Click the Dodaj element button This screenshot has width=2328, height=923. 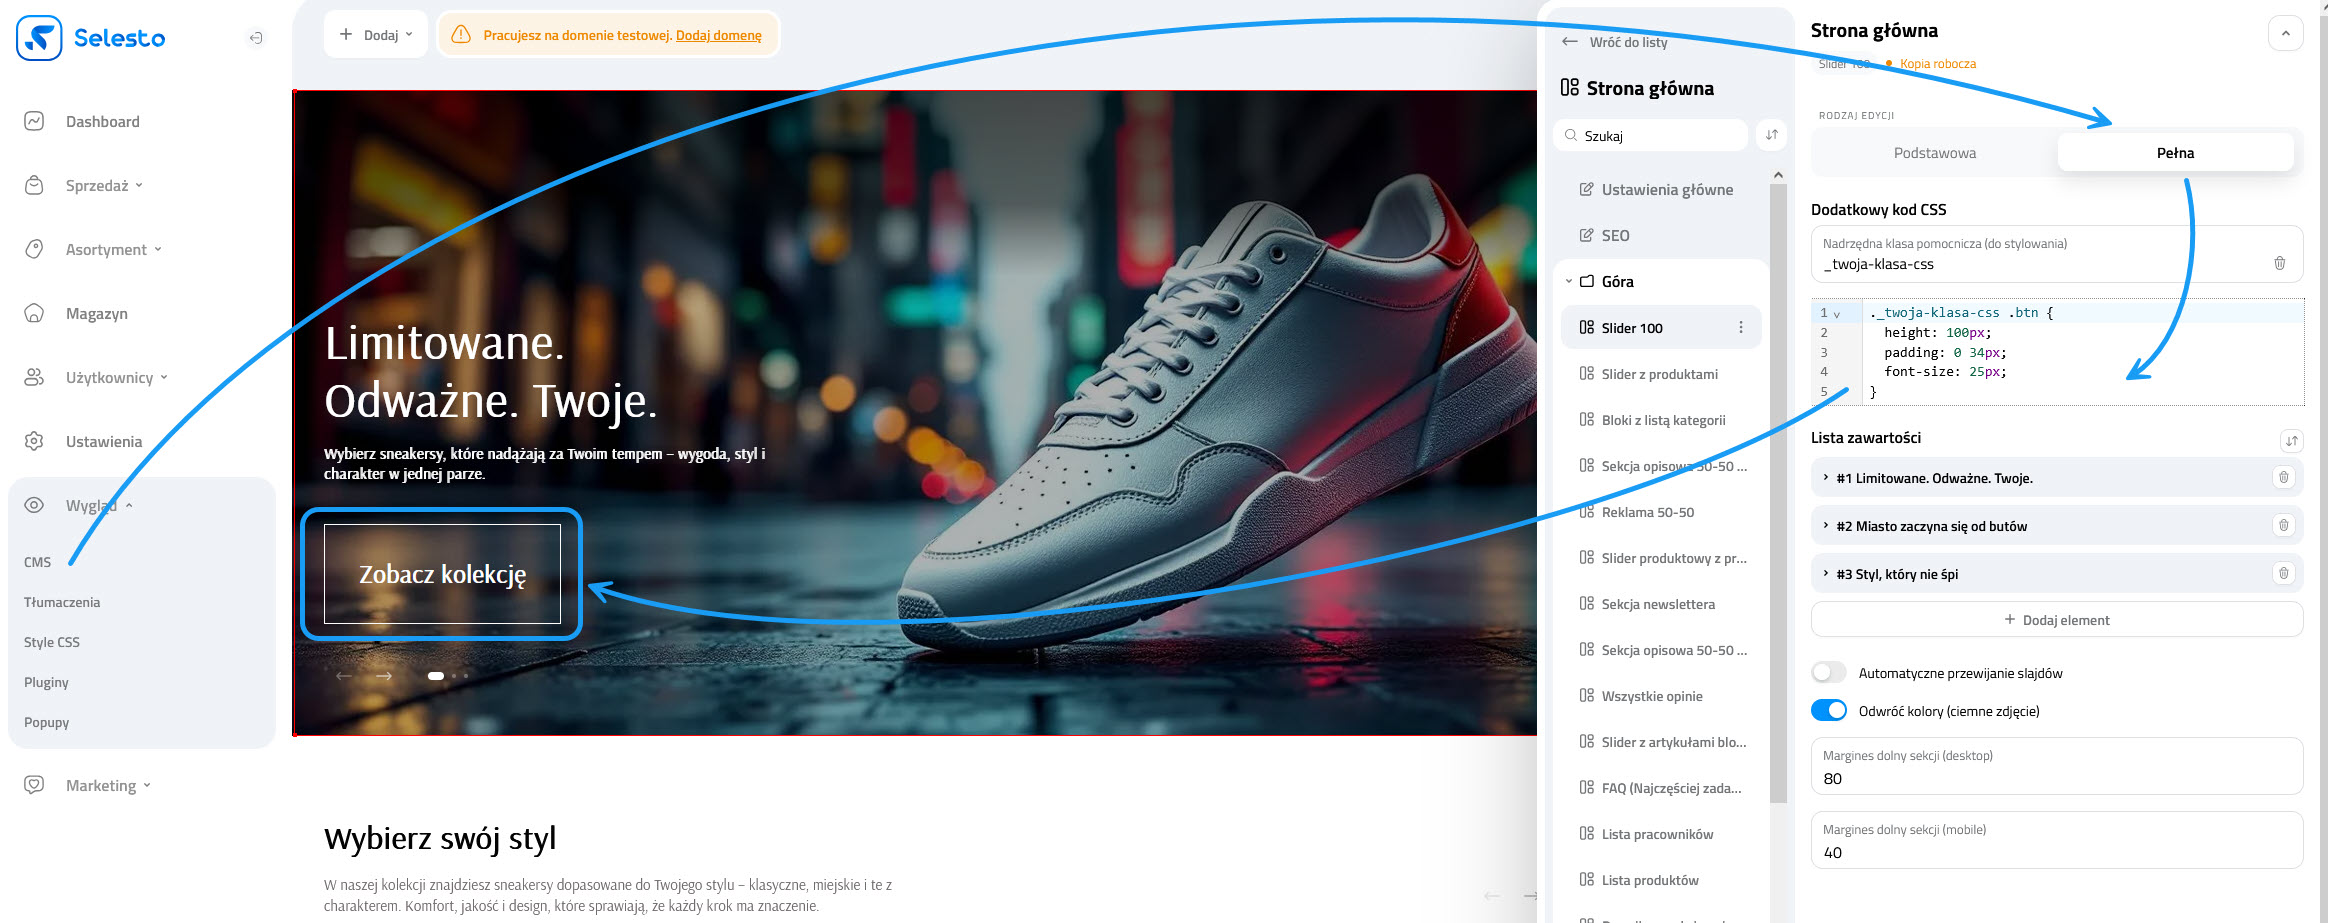pos(2055,619)
